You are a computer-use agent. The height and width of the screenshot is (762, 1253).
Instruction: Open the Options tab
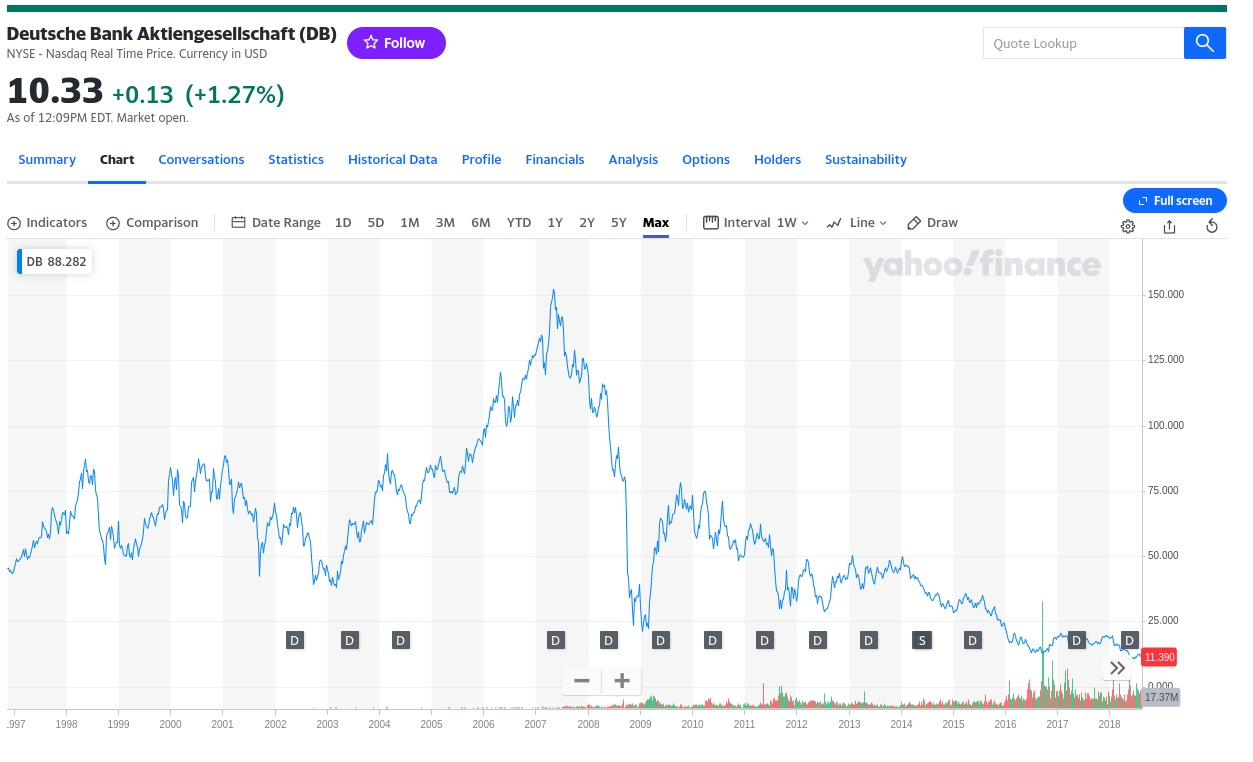[706, 160]
